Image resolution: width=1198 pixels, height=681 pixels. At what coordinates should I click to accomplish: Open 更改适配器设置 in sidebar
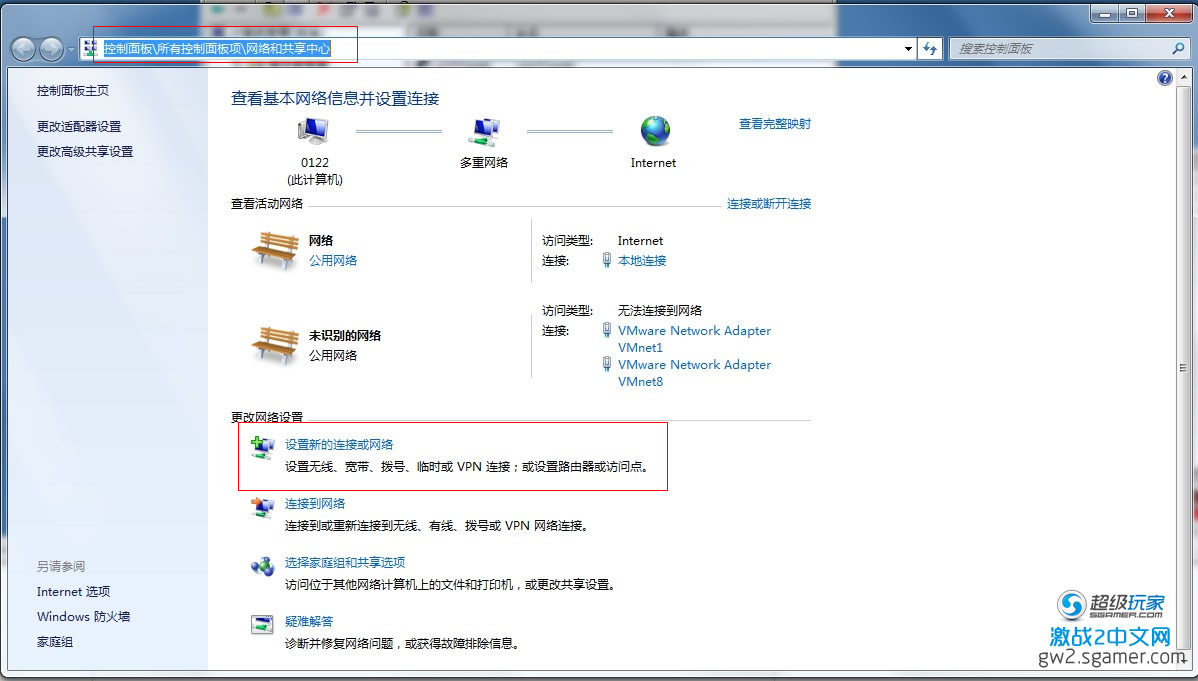79,126
